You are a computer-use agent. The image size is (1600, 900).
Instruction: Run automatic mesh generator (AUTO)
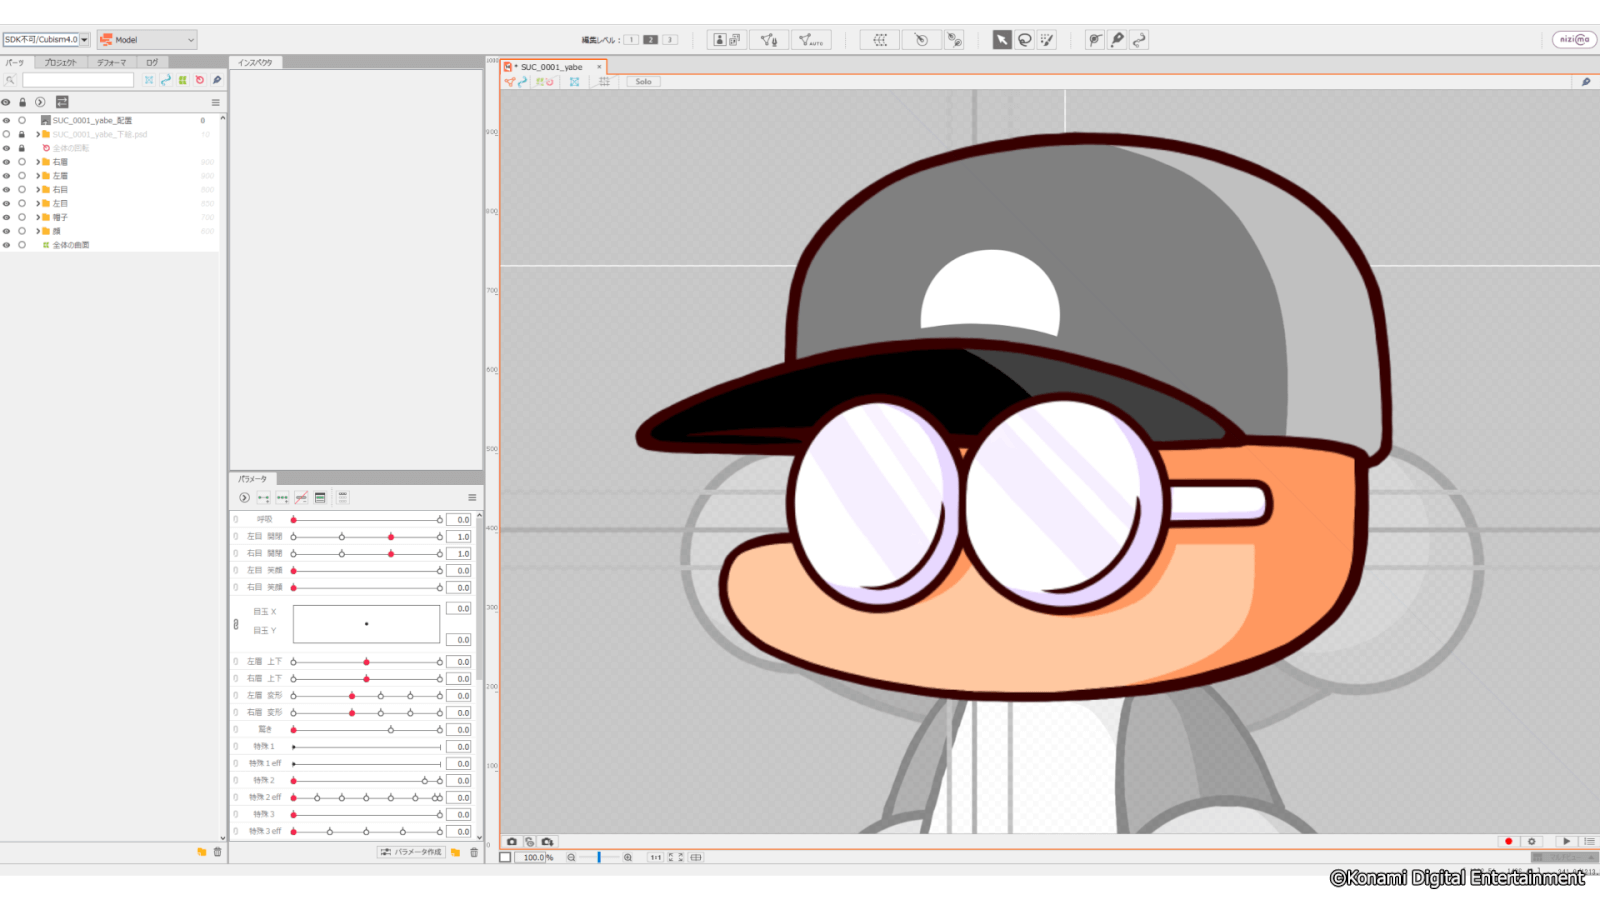point(810,40)
